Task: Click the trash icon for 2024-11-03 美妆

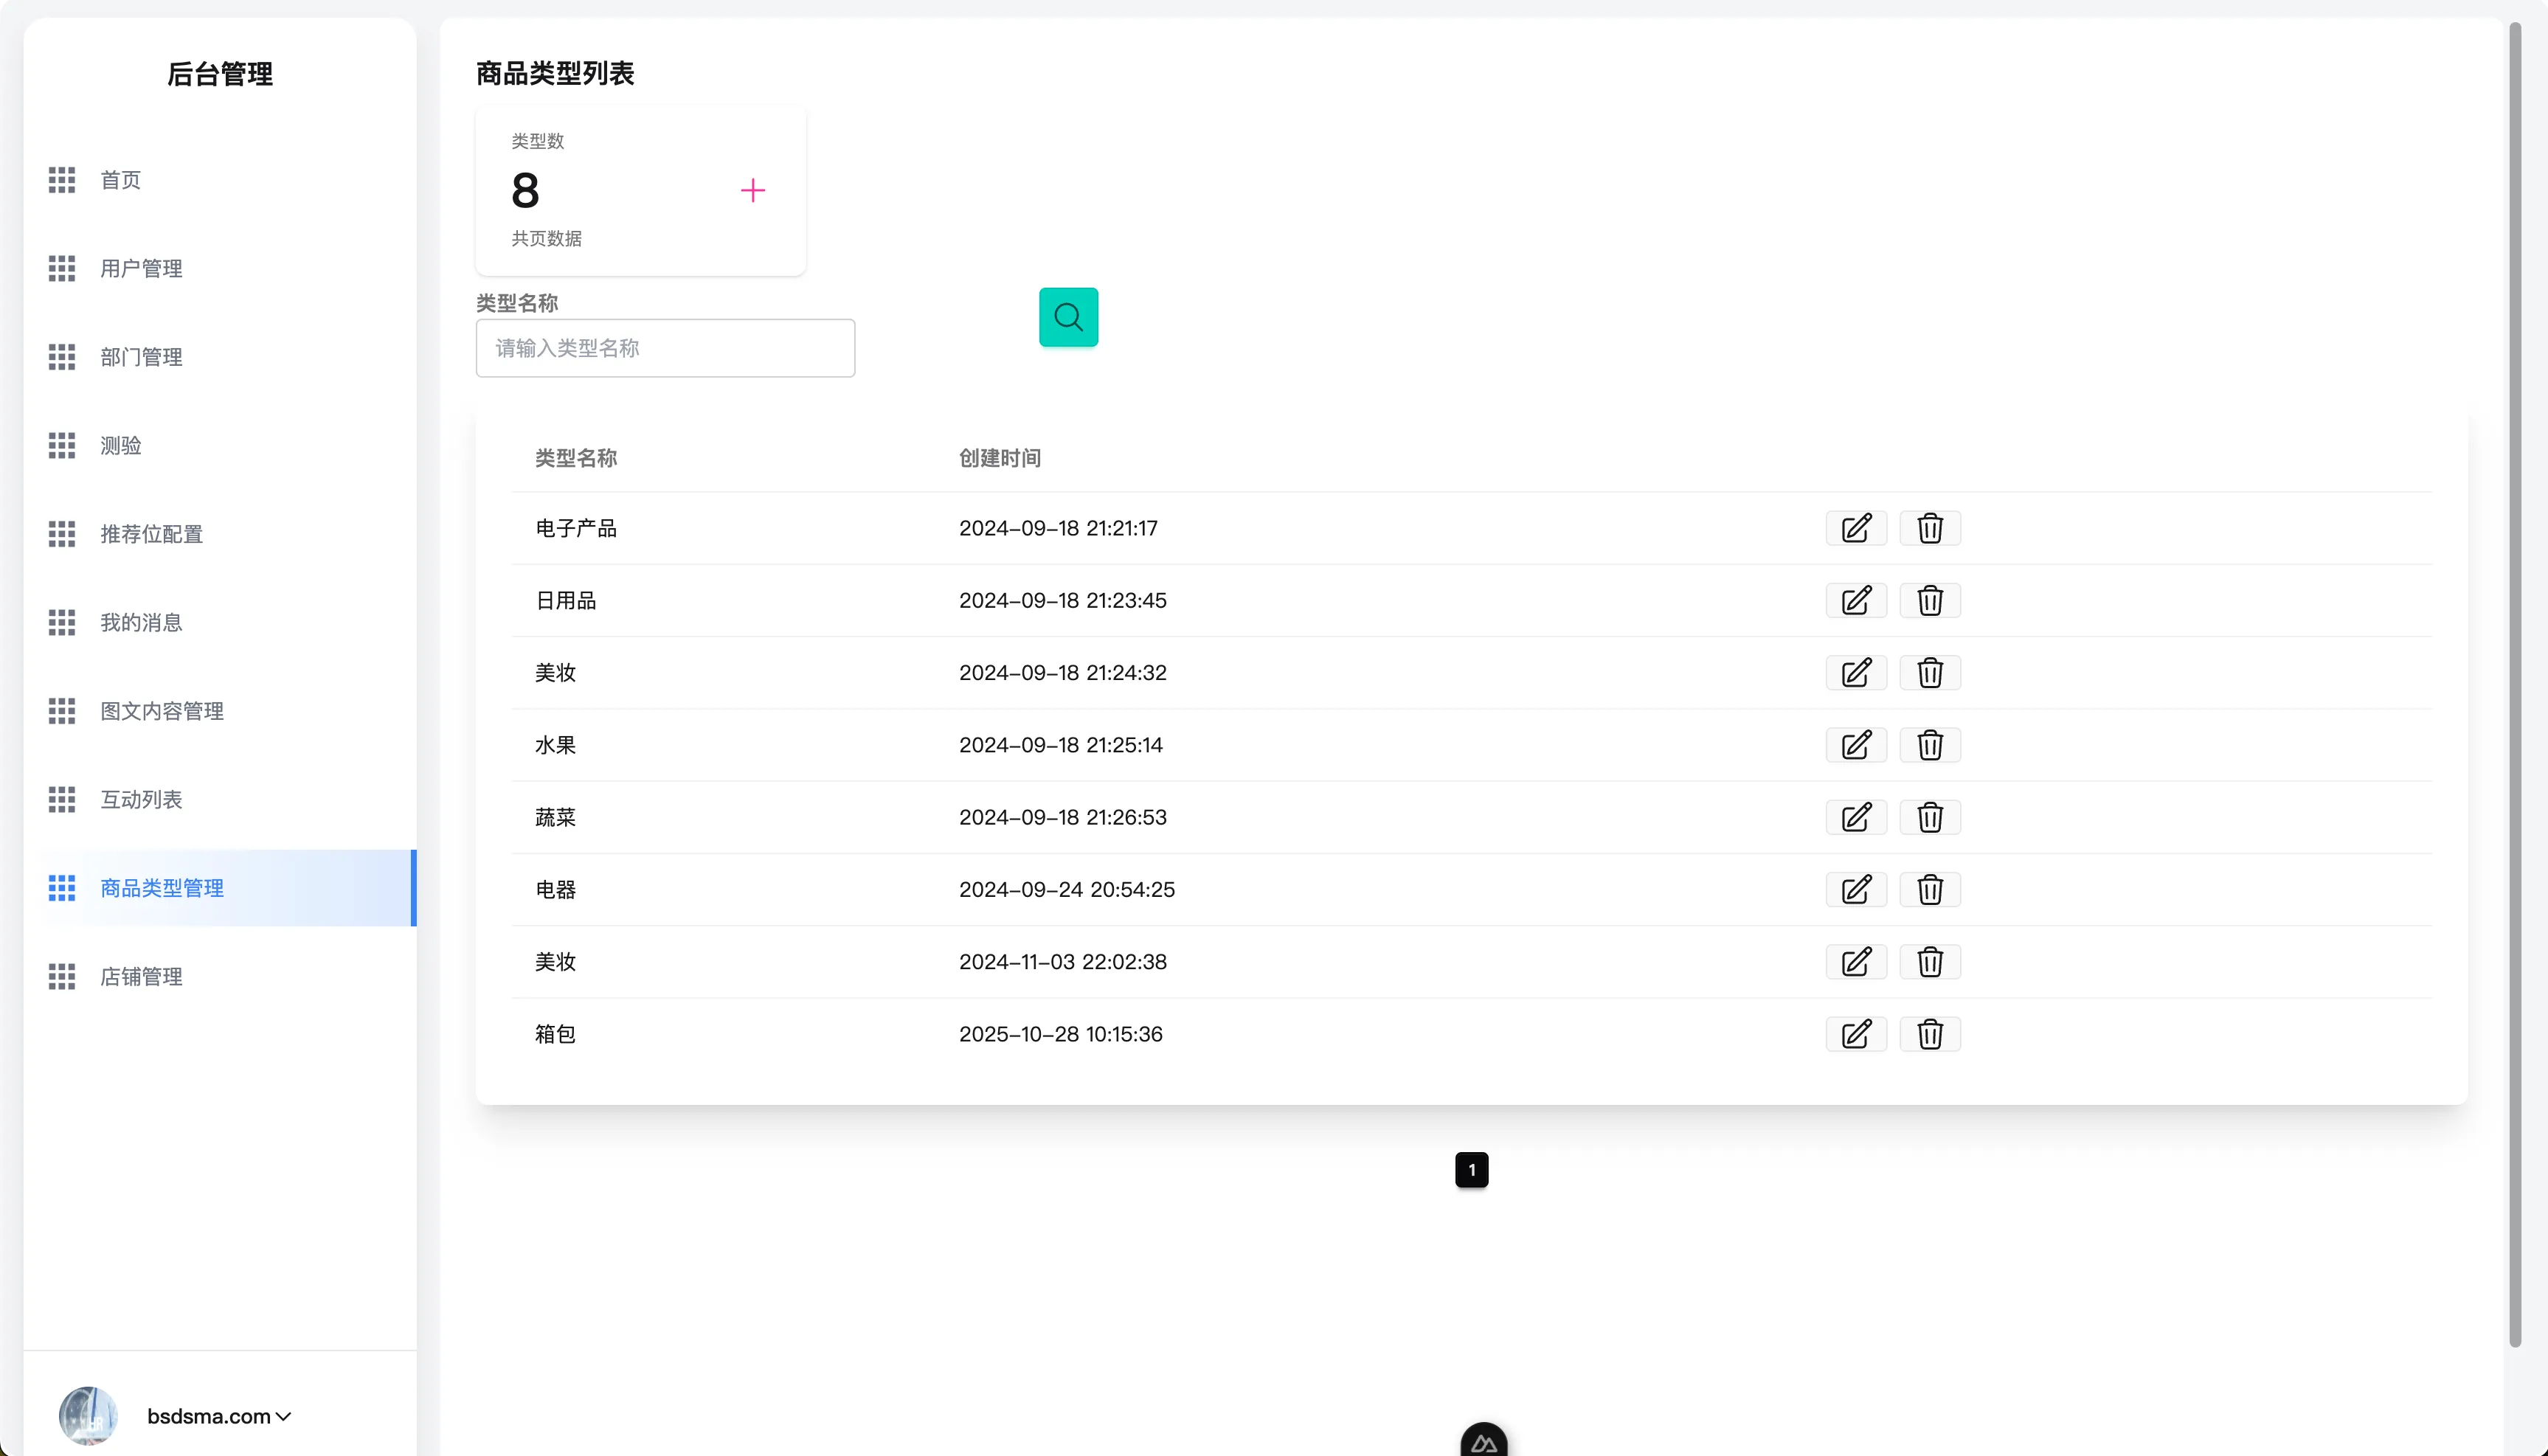Action: pyautogui.click(x=1929, y=962)
